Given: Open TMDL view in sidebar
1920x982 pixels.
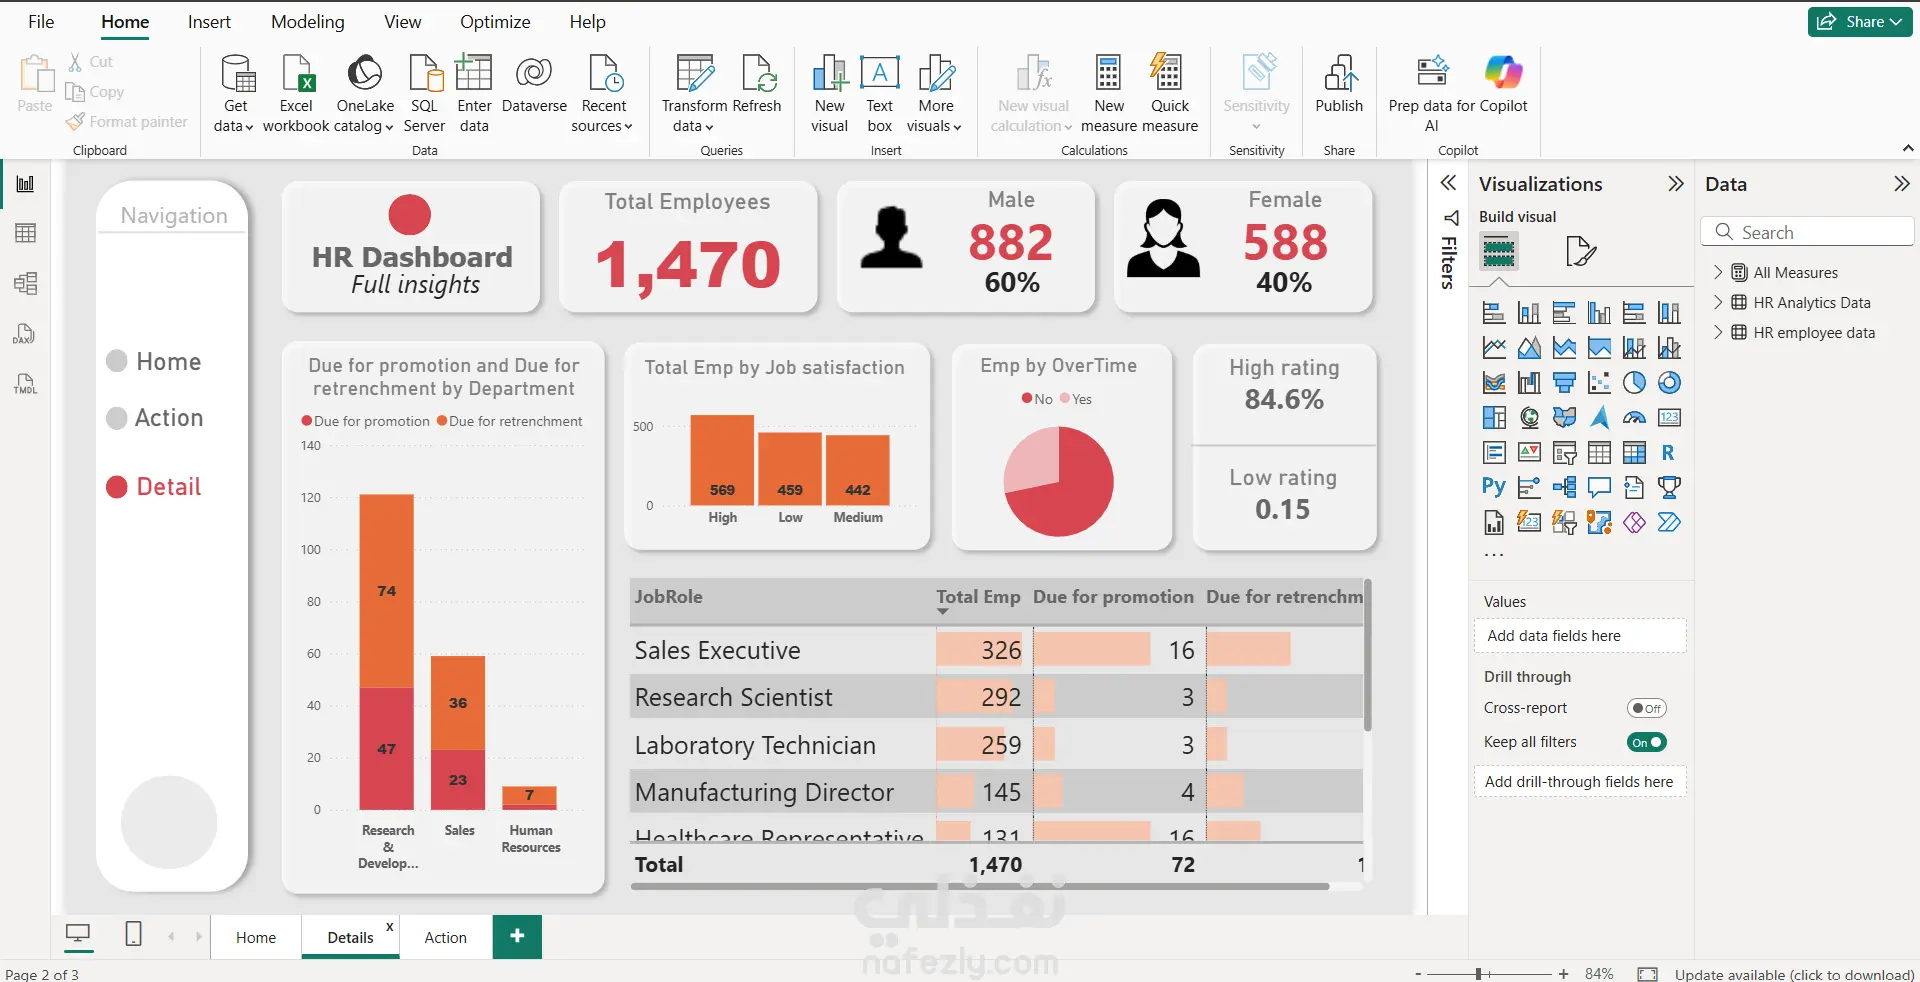Looking at the screenshot, I should pos(25,383).
